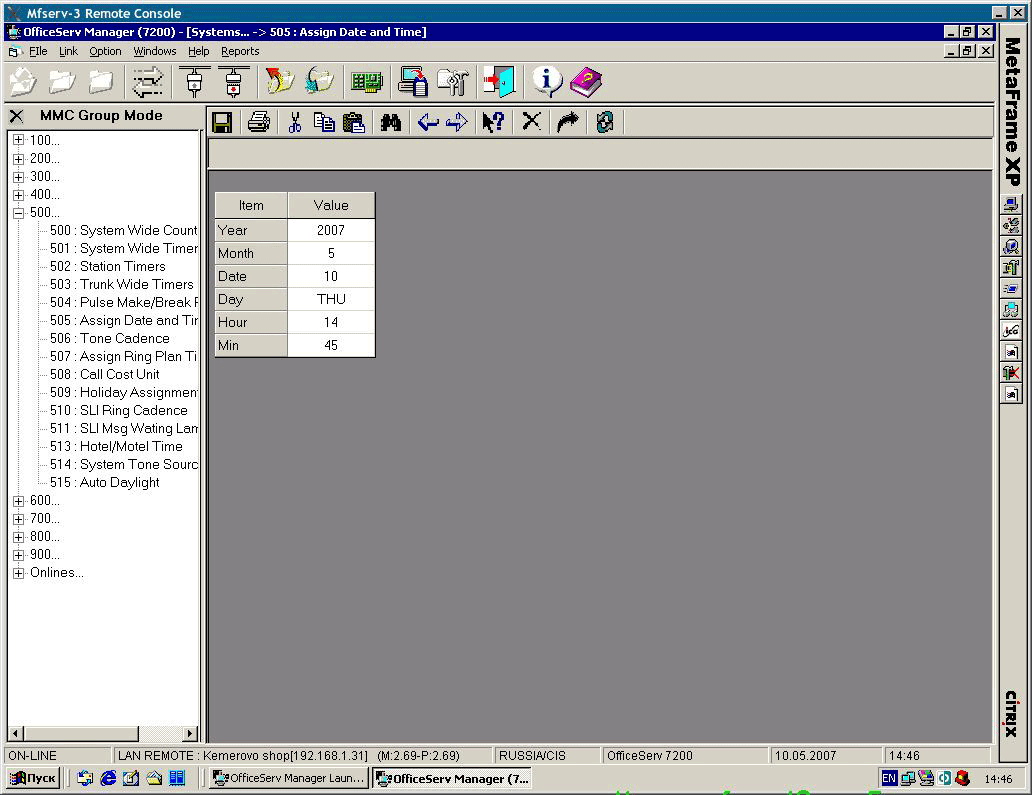
Task: Click the connector with red down arrow icon
Action: click(234, 82)
